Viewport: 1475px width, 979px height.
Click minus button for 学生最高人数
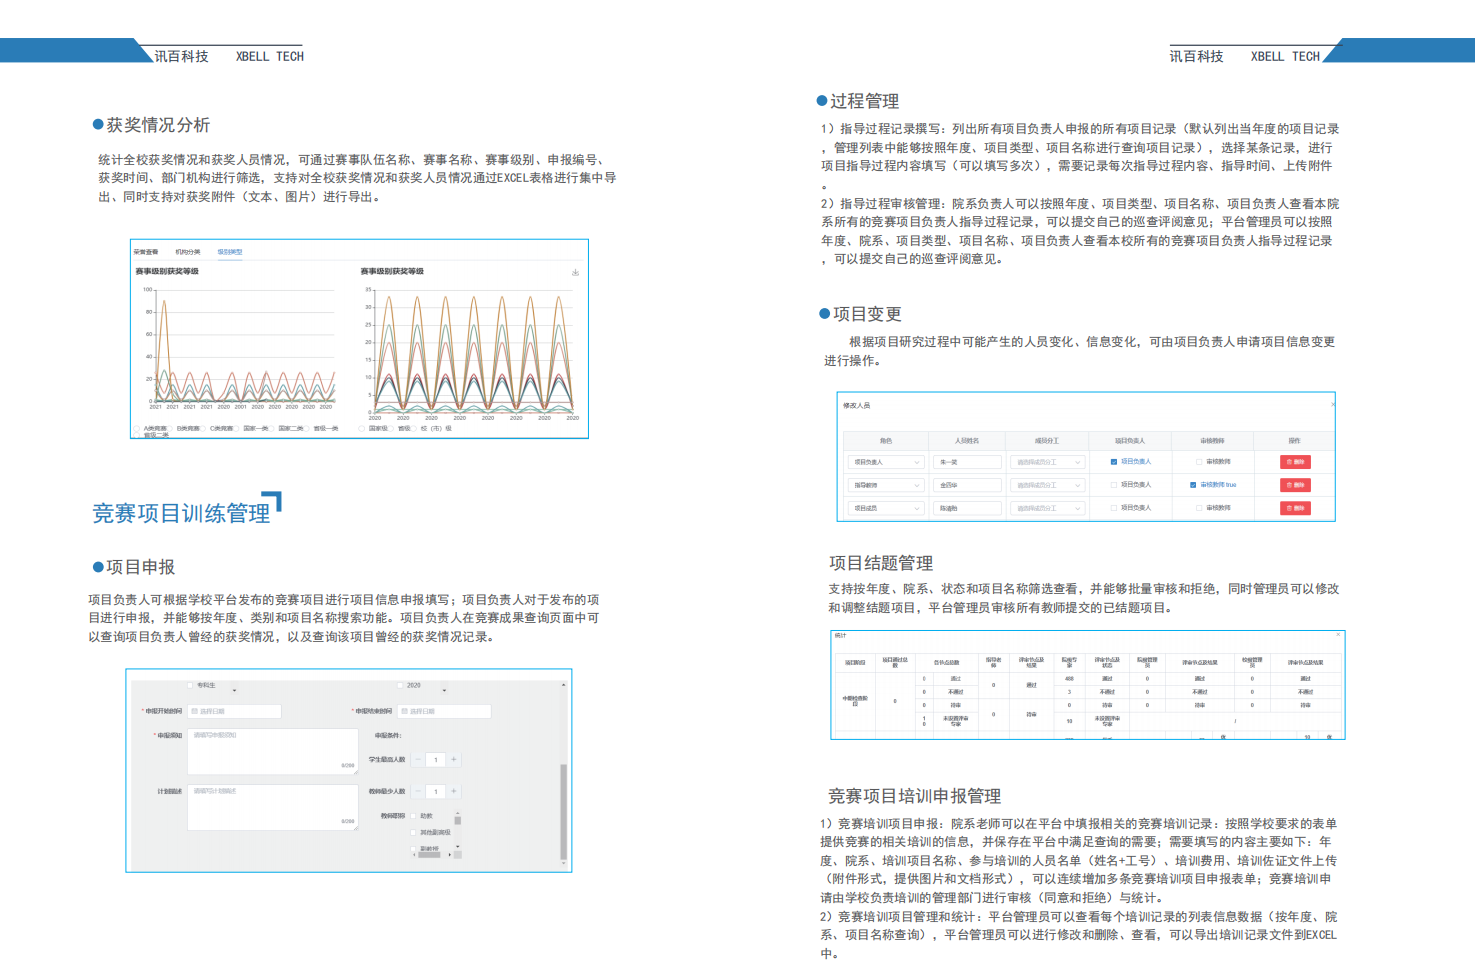tap(418, 759)
